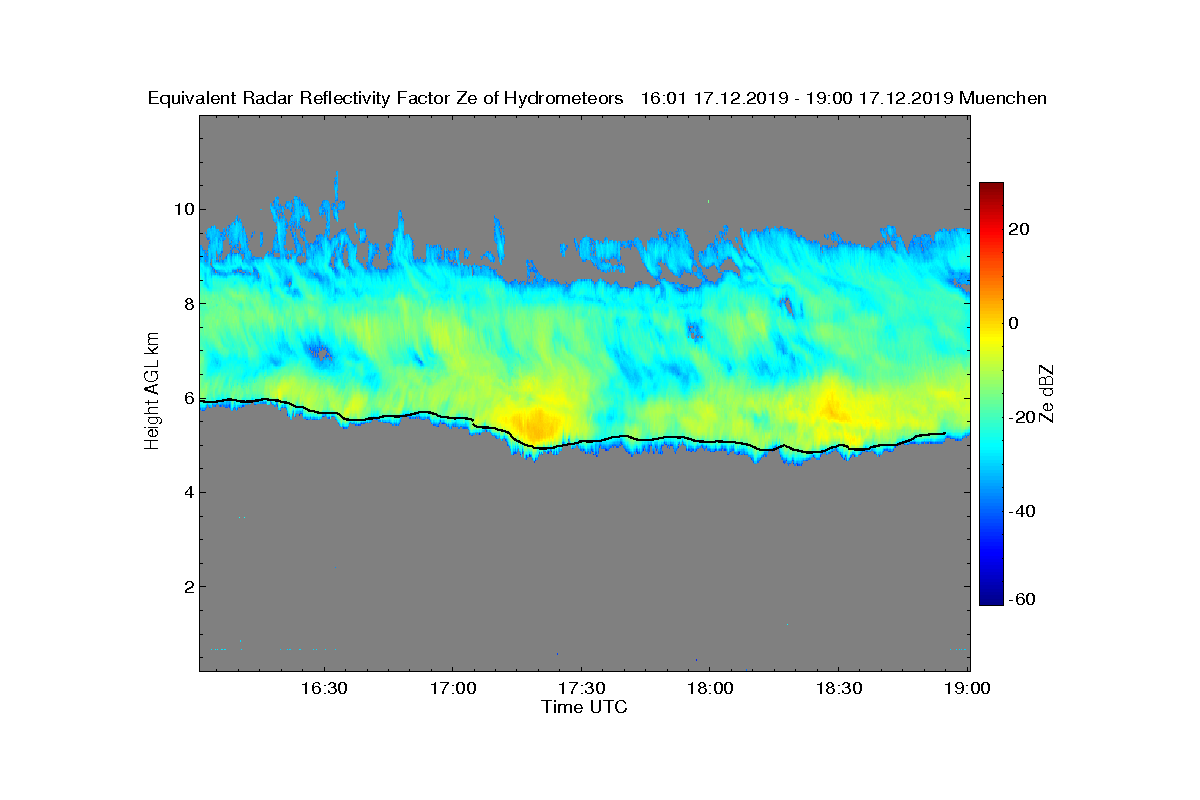The image size is (1200, 800).
Task: Click the 17:00 time axis label
Action: pyautogui.click(x=452, y=689)
